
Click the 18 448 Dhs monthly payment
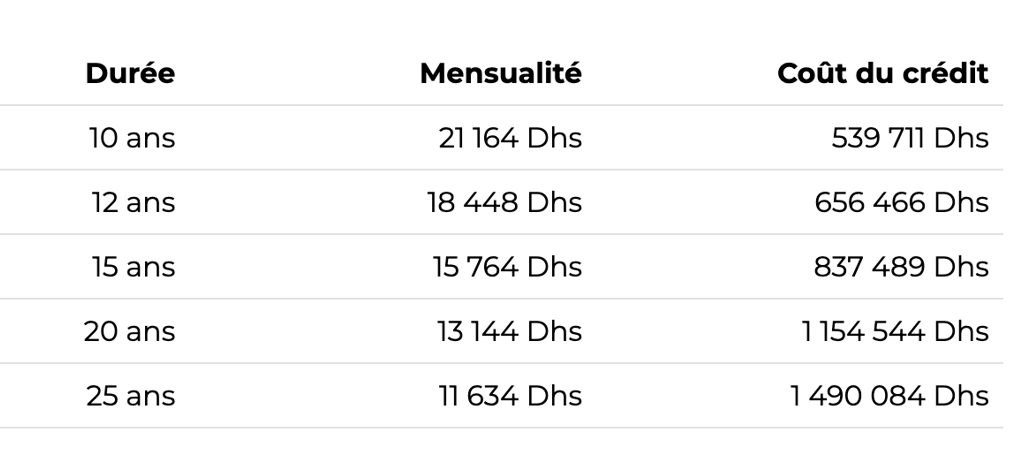[504, 202]
